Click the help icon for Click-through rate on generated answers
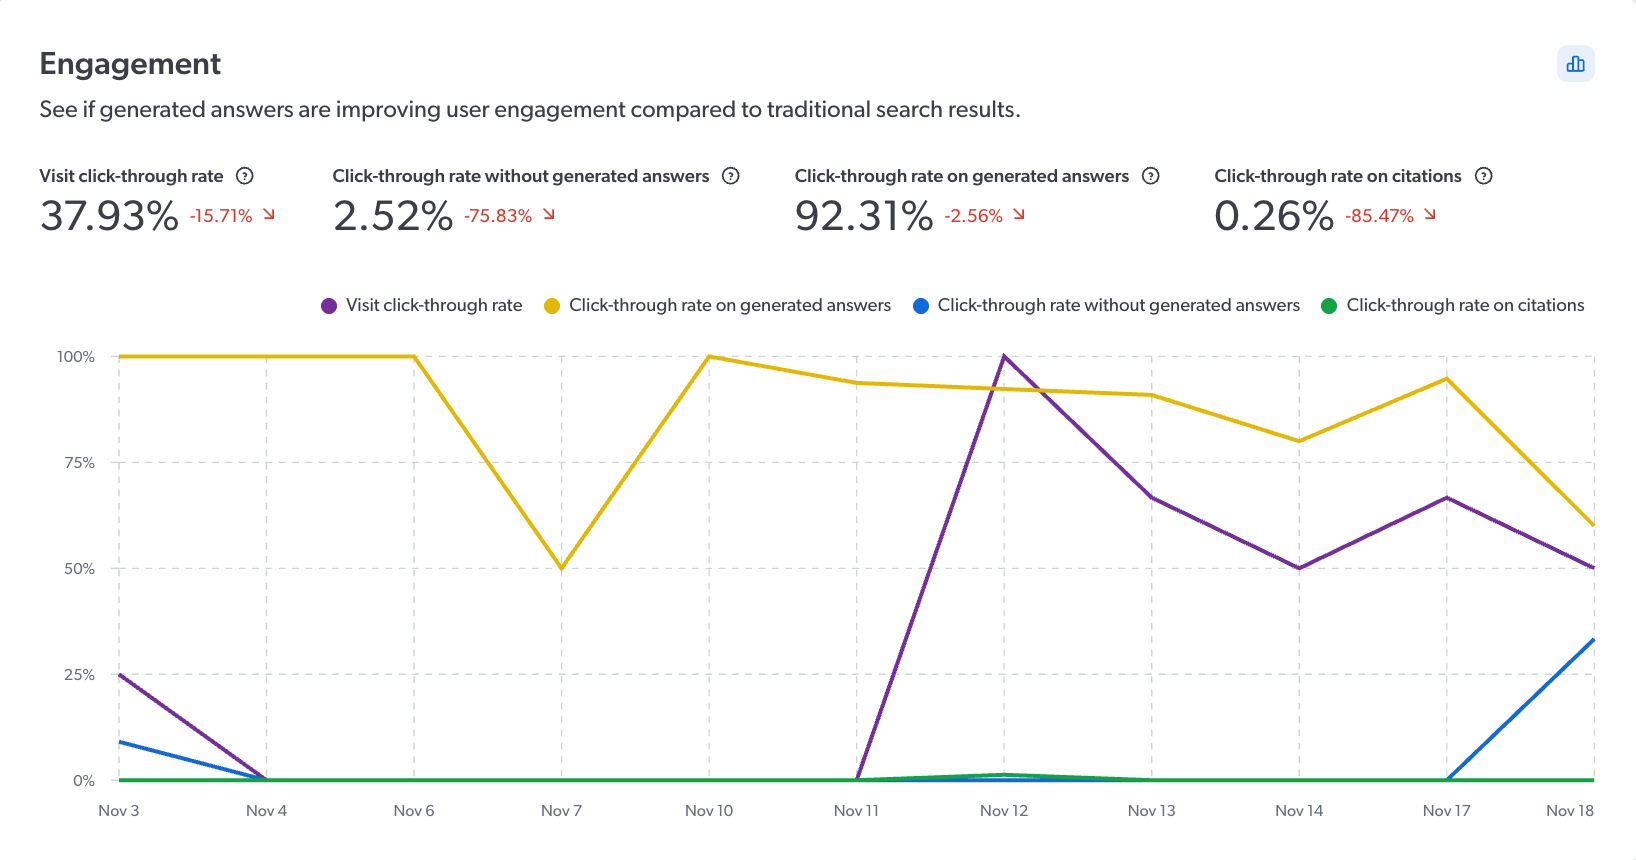The image size is (1636, 860). [1151, 176]
